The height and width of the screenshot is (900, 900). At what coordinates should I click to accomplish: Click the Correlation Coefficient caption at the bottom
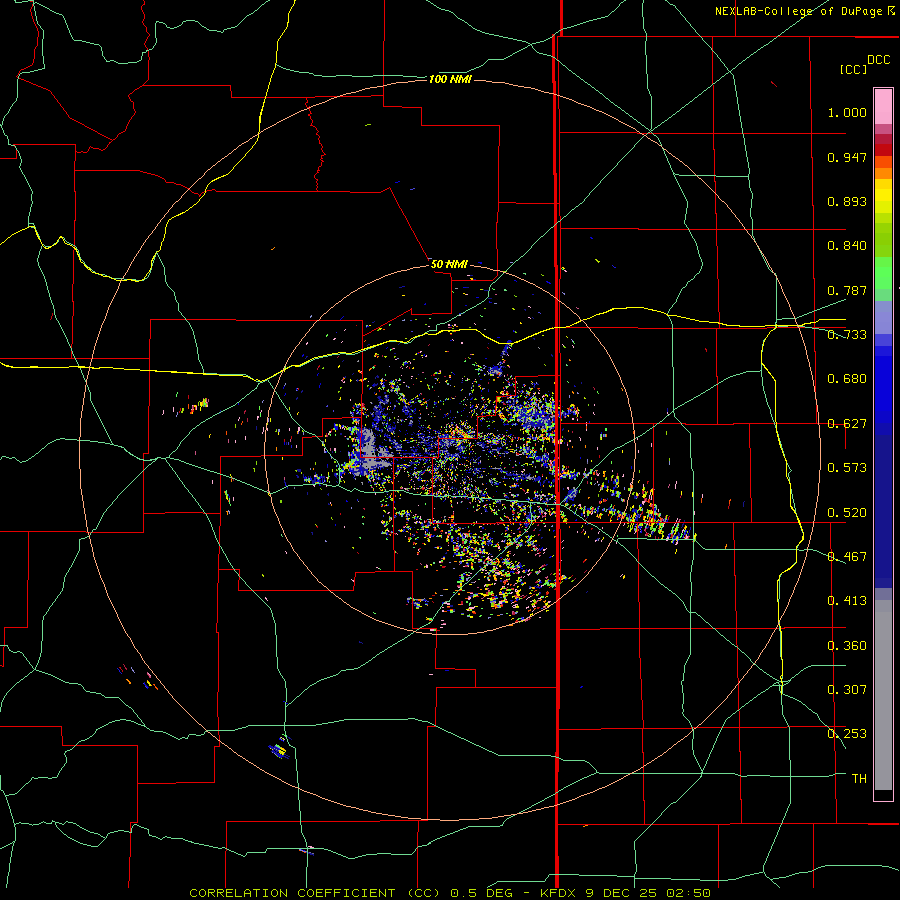pos(450,893)
